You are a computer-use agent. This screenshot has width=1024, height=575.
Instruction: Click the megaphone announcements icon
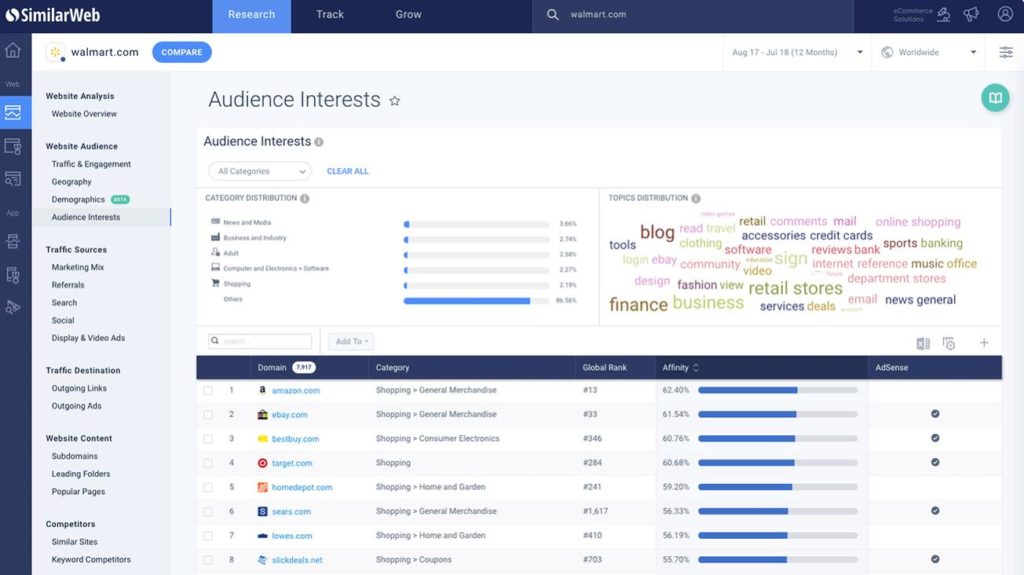coord(971,14)
